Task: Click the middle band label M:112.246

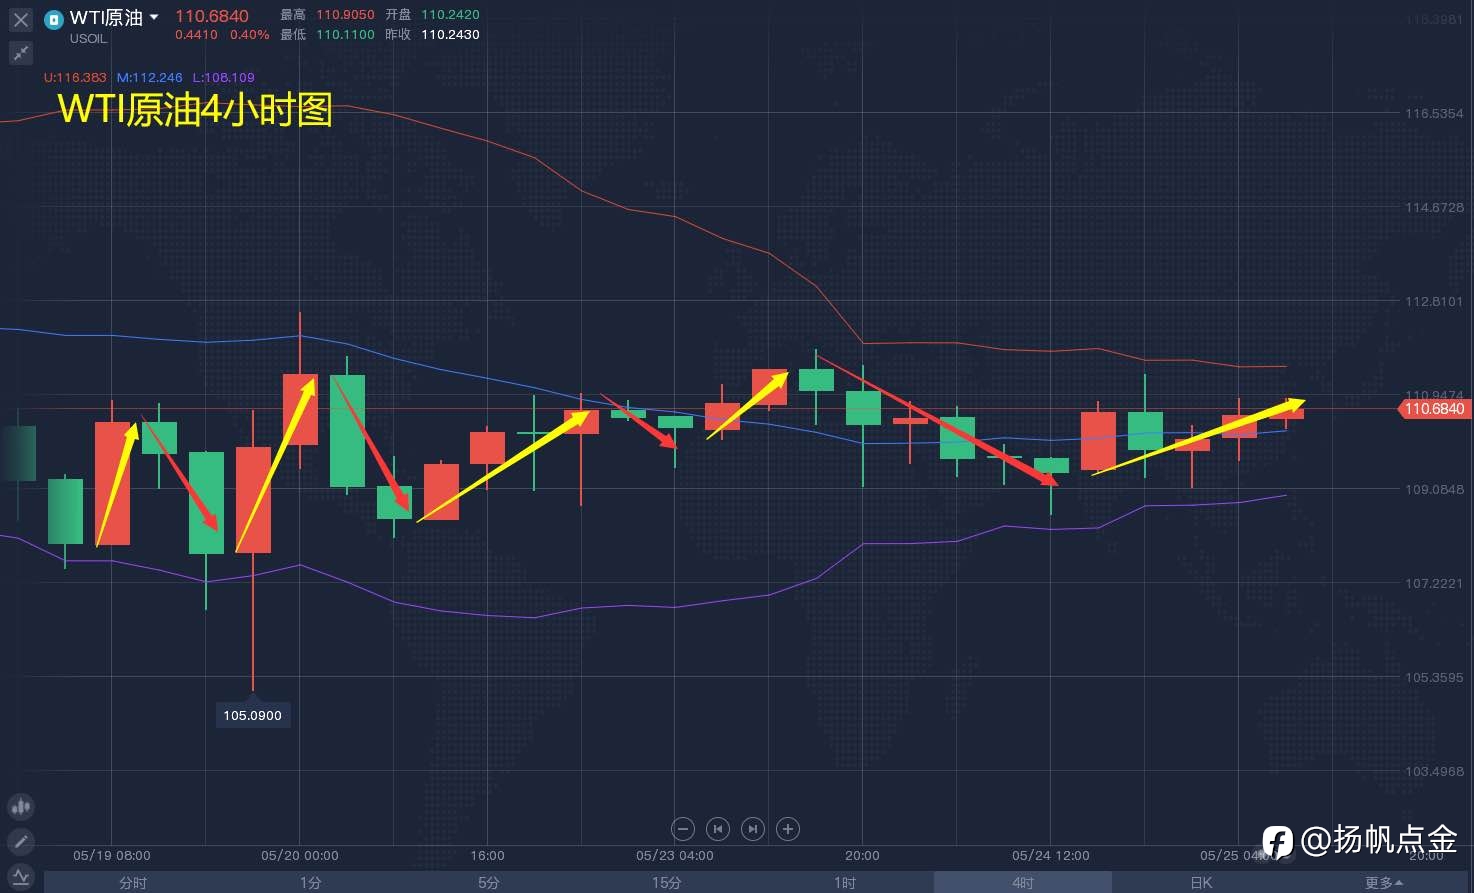Action: (x=150, y=77)
